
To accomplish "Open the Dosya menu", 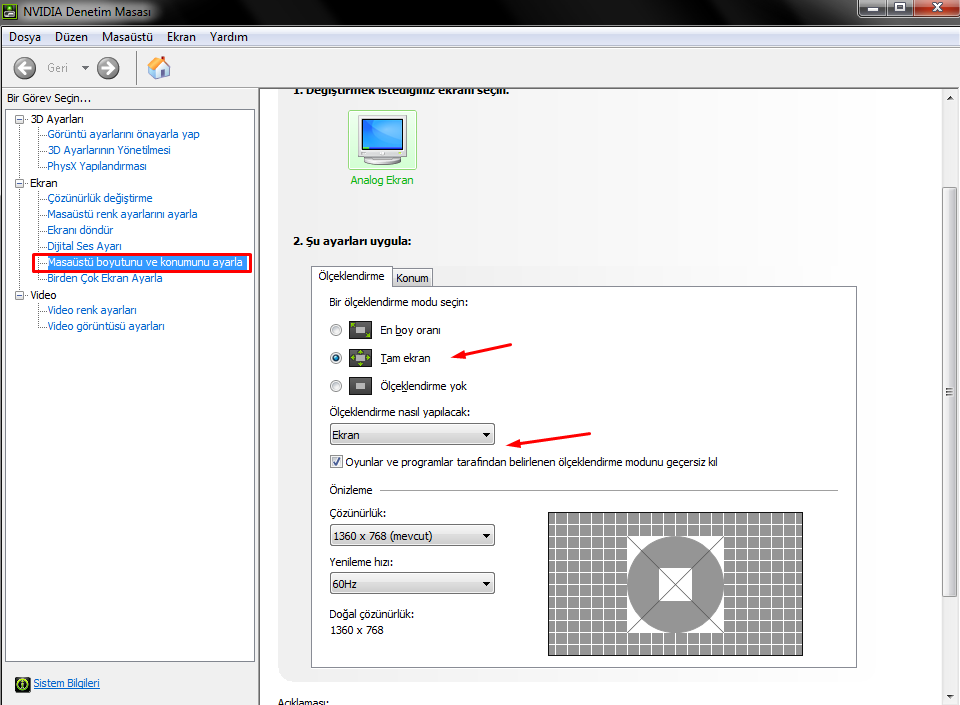I will click(24, 37).
